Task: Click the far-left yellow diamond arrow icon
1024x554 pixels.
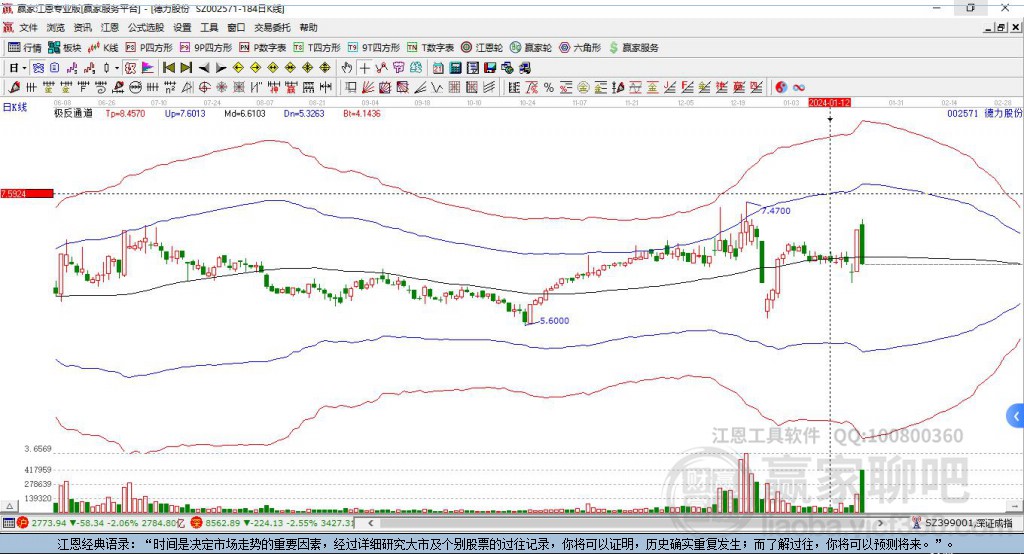Action: [x=238, y=68]
